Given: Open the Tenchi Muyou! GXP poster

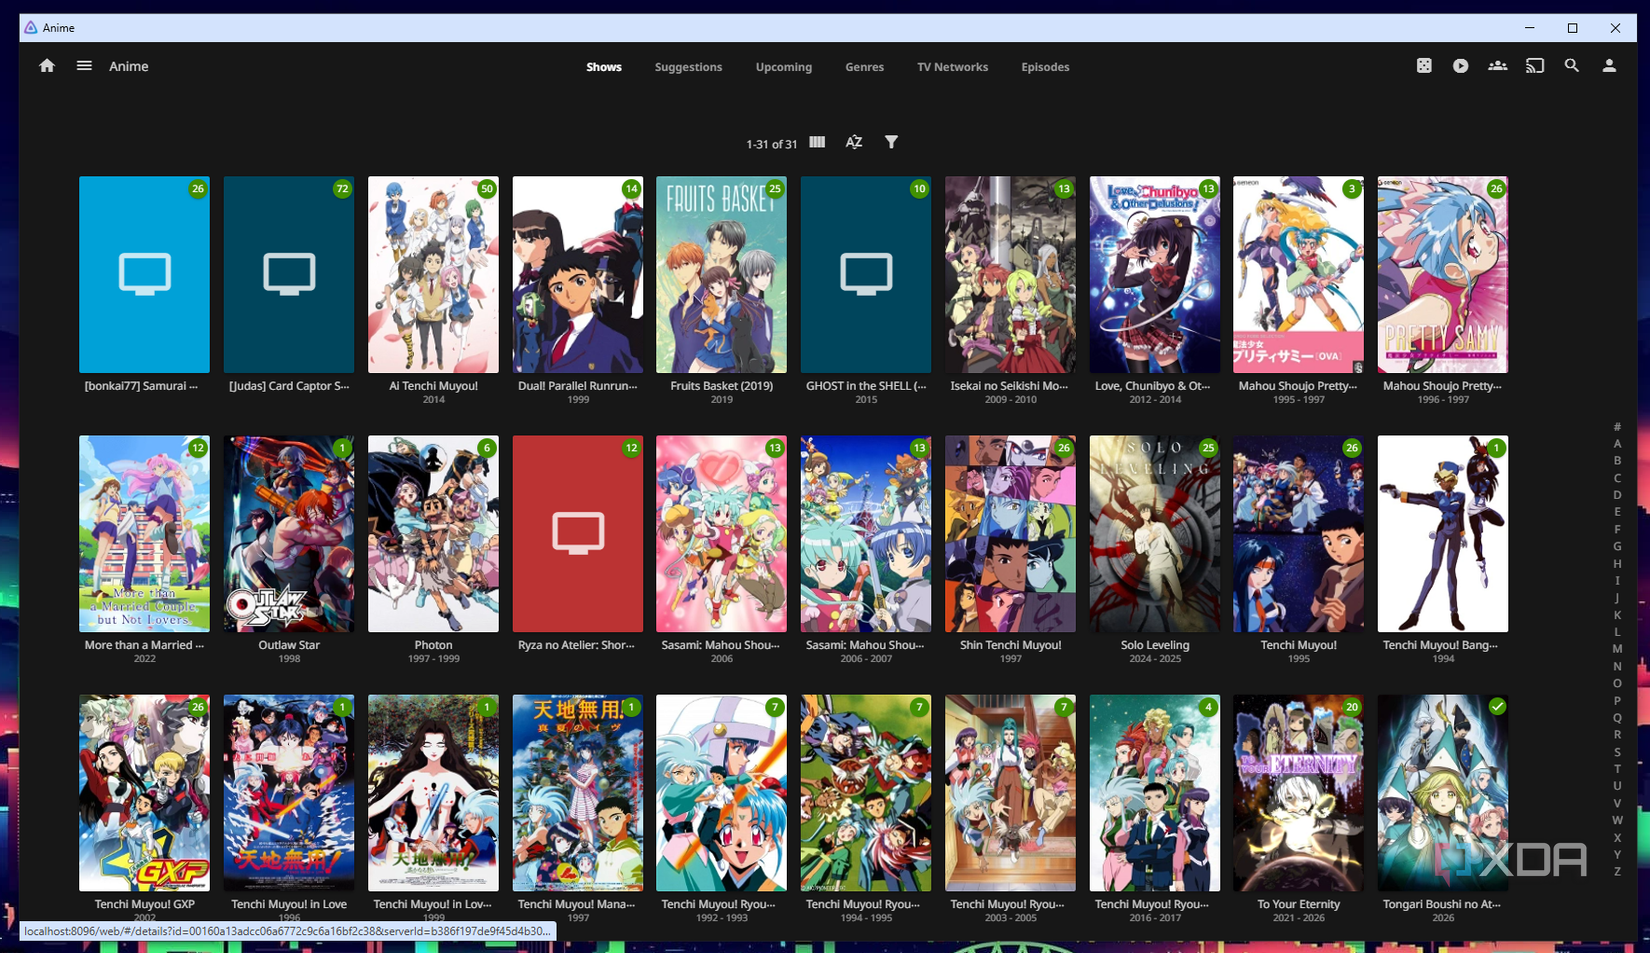Looking at the screenshot, I should (x=144, y=793).
